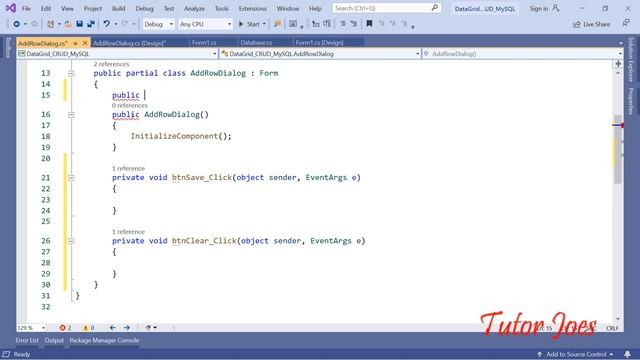This screenshot has width=640, height=360.
Task: Open the Edit menu
Action: (x=46, y=8)
